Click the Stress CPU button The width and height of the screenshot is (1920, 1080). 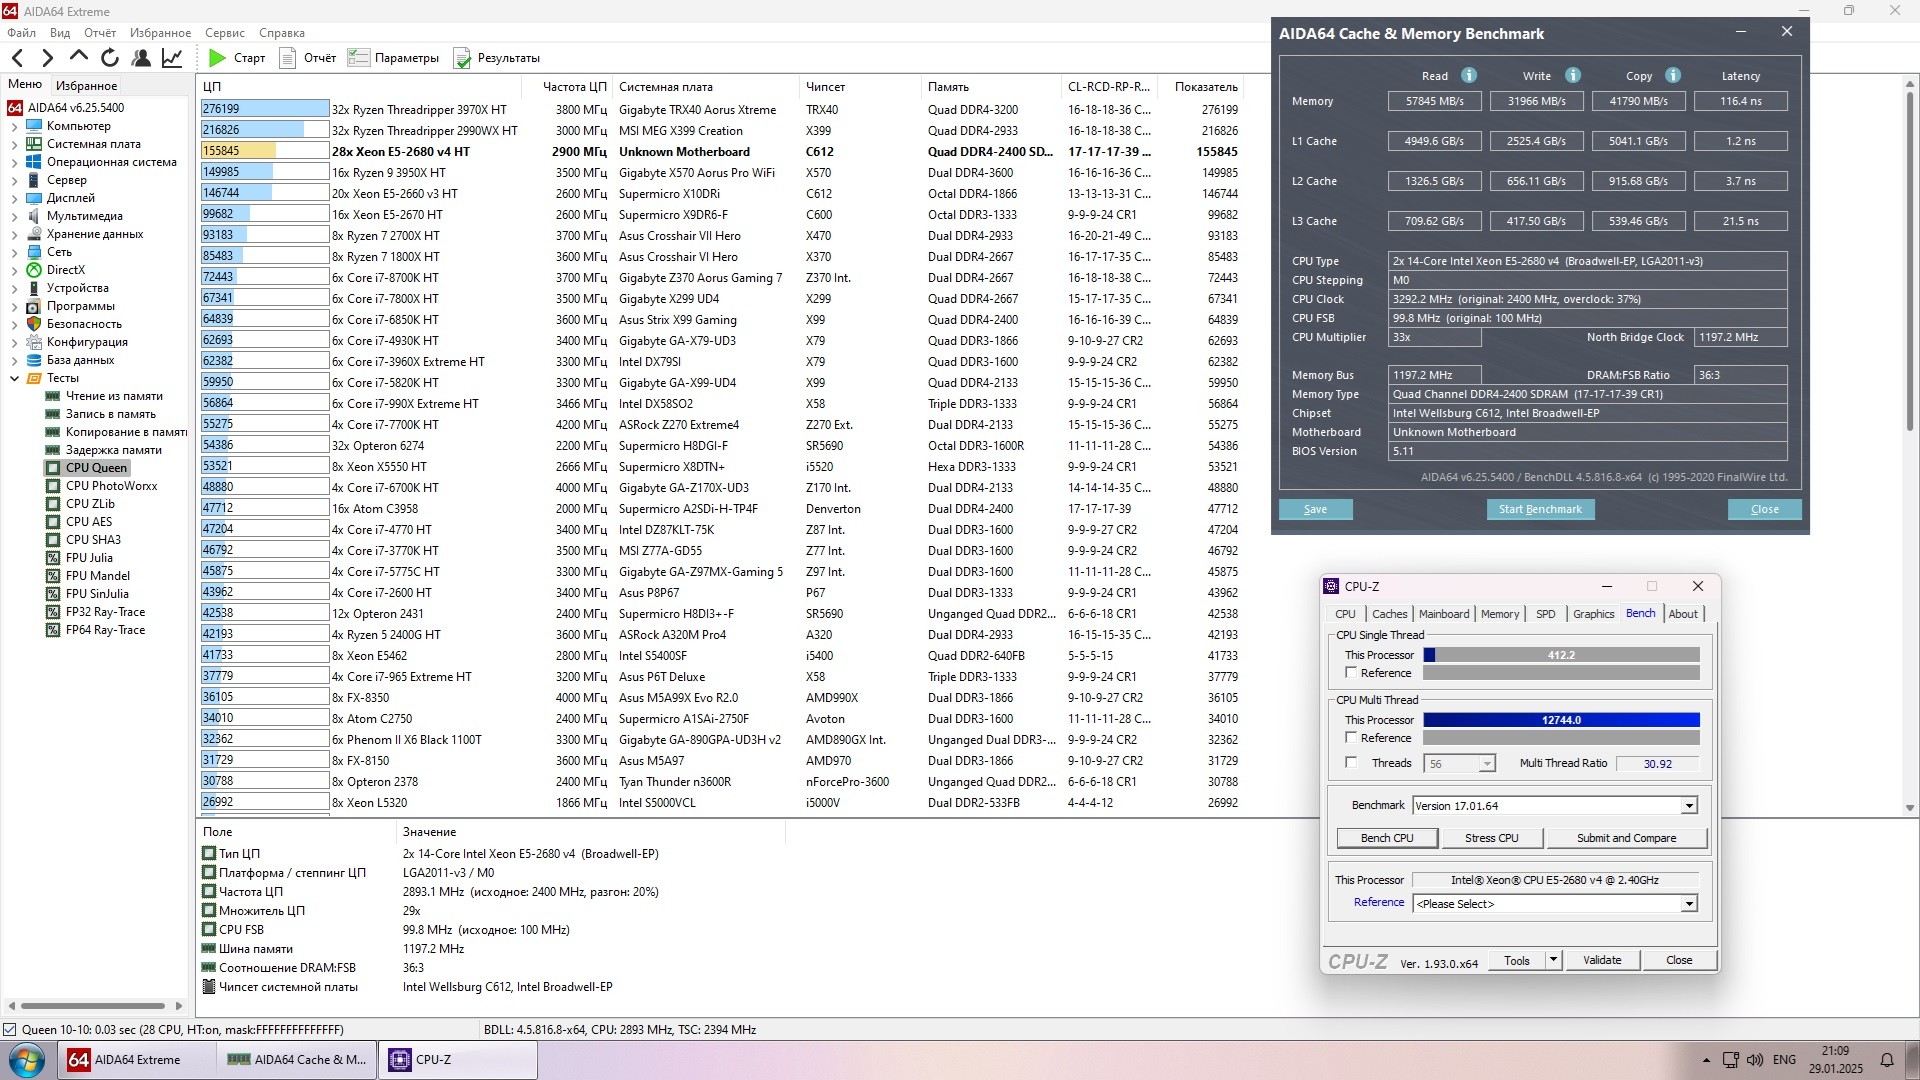click(1492, 838)
